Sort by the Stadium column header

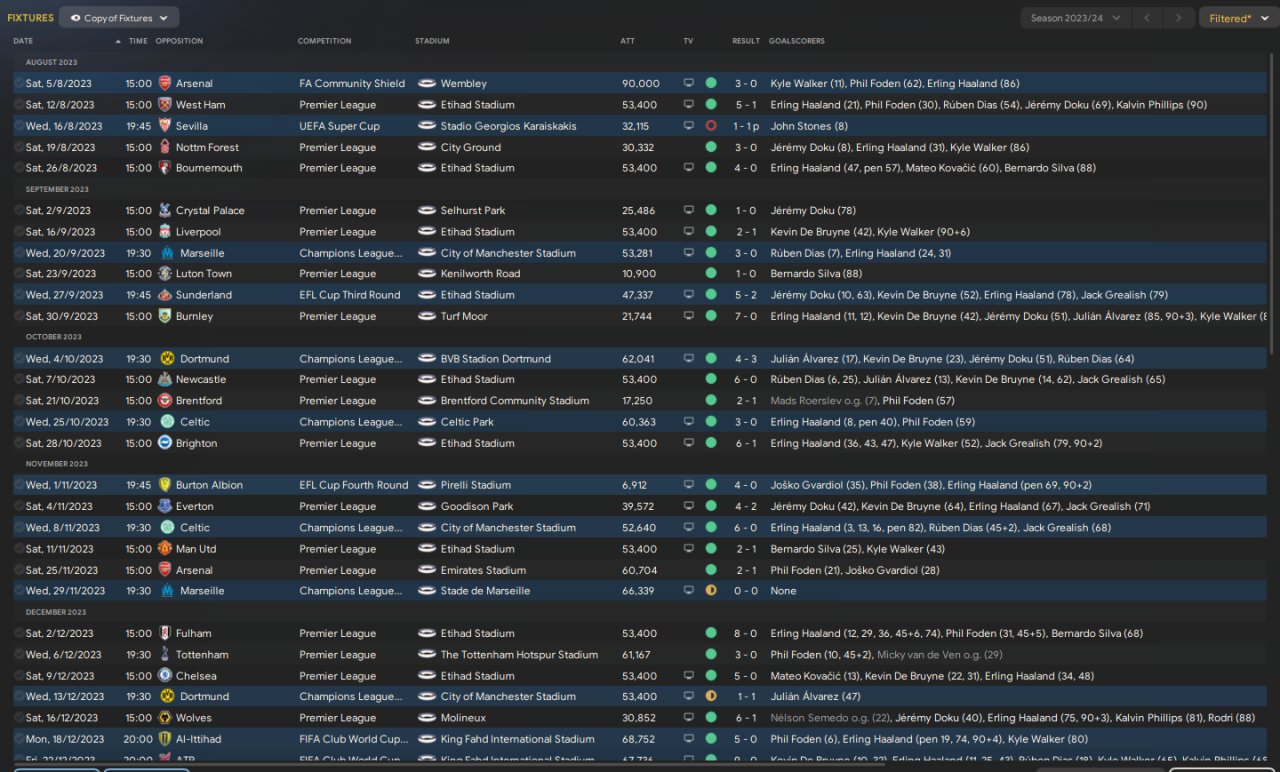tap(432, 41)
